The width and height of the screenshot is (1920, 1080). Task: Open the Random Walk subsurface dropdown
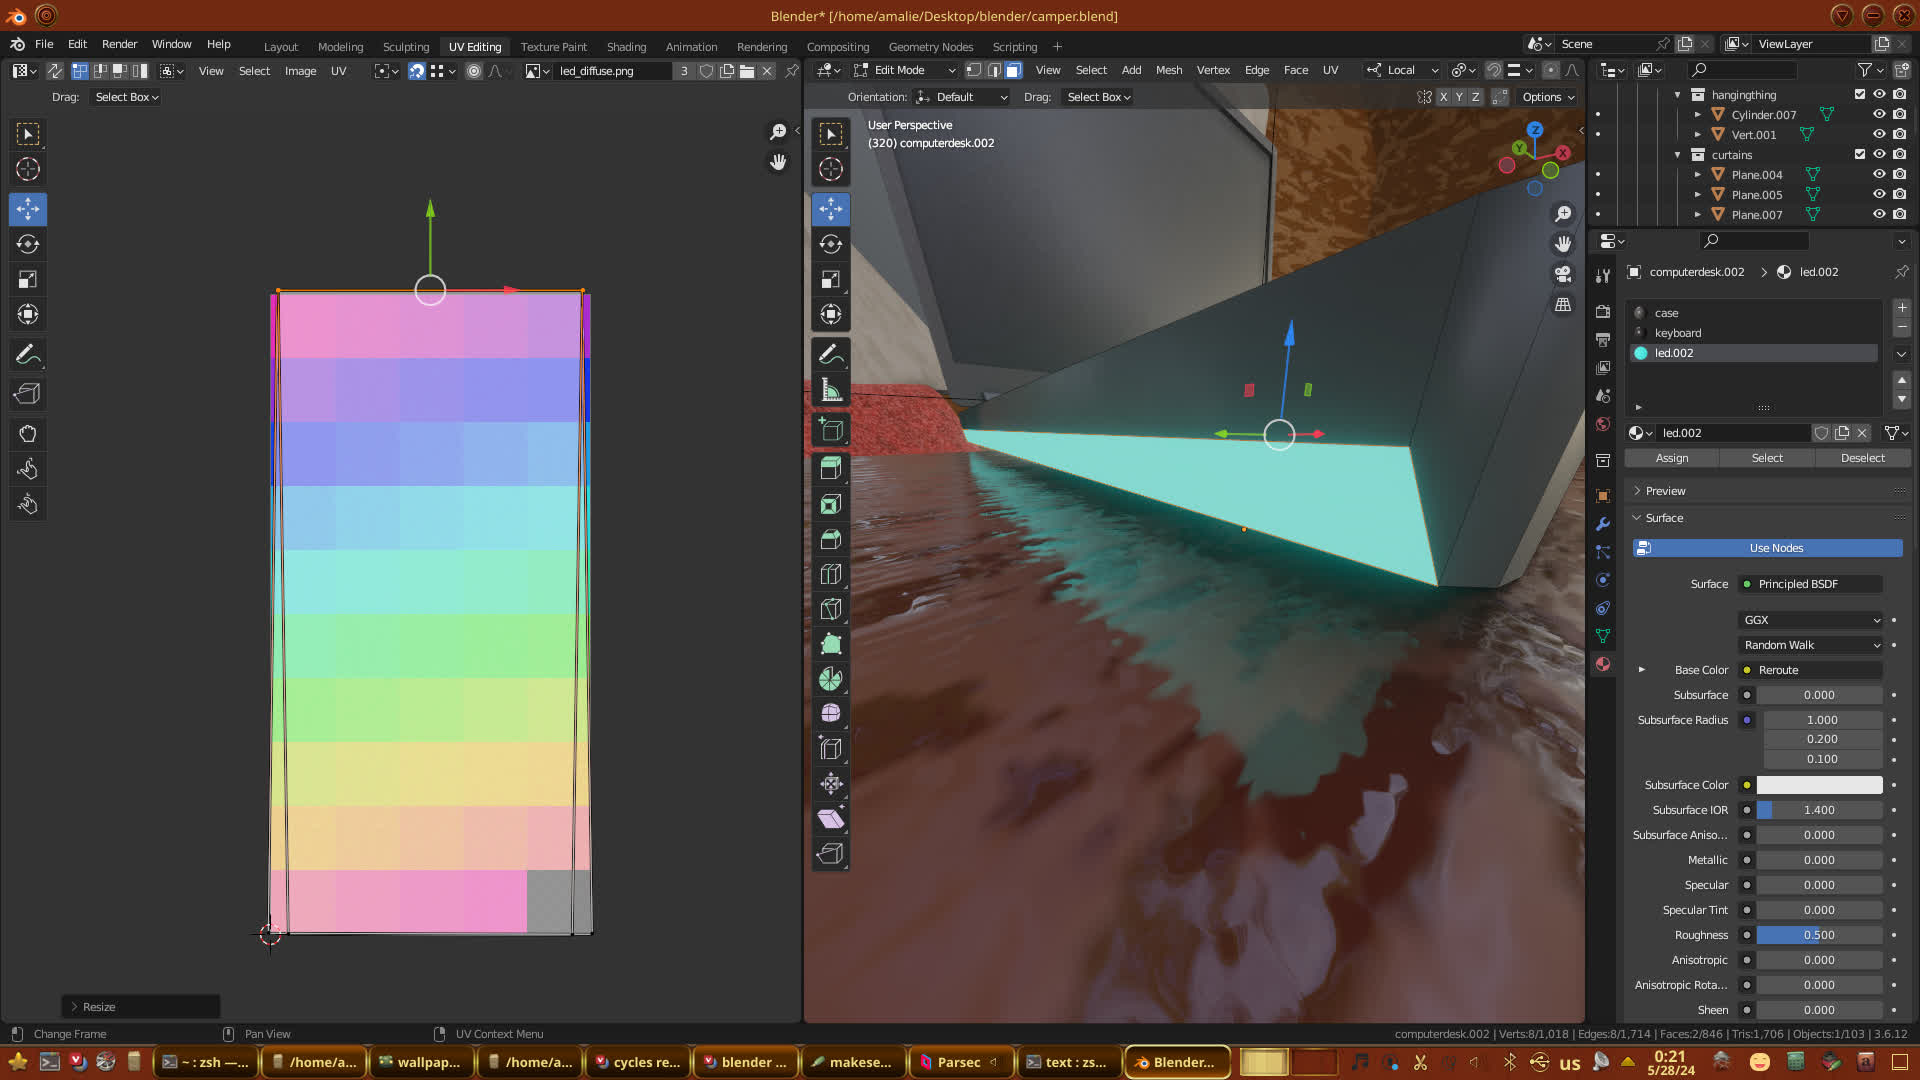click(1811, 645)
